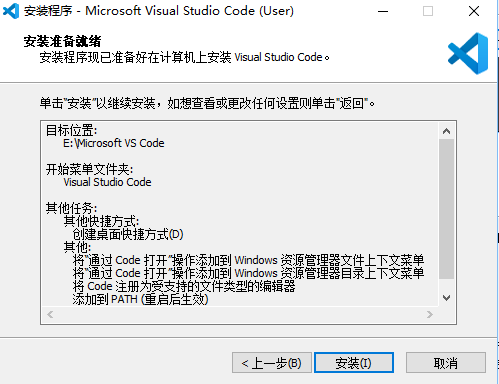This screenshot has width=499, height=384.
Task: Click the '开始菜单文件夹:' label
Action: pyautogui.click(x=89, y=169)
